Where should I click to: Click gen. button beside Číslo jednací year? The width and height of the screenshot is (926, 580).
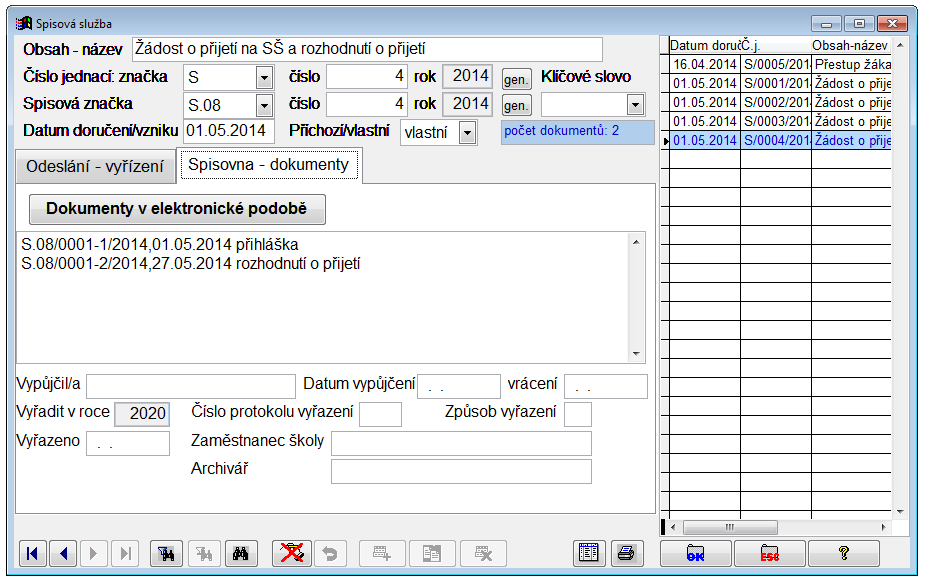point(516,78)
